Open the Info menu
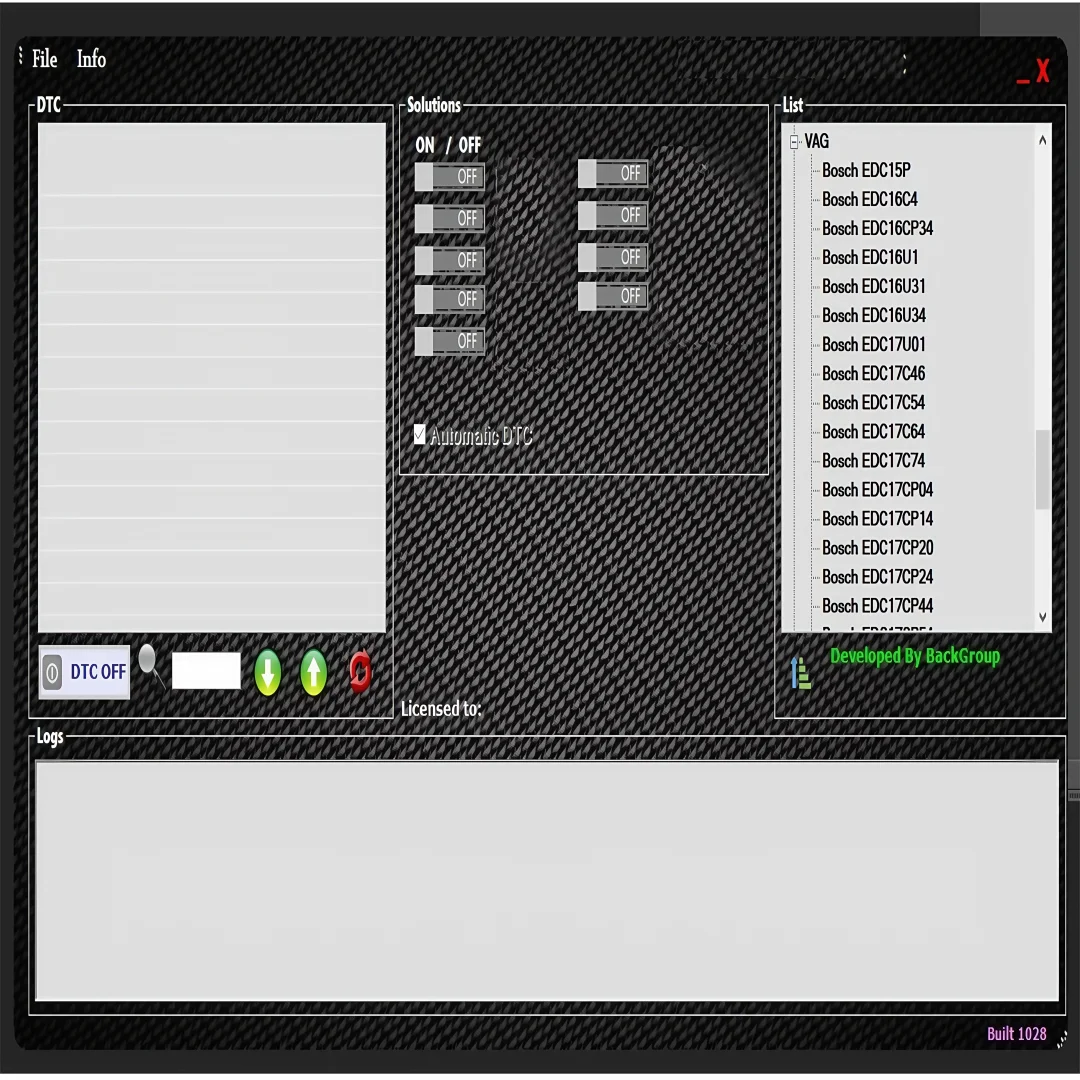Viewport: 1080px width, 1080px height. click(91, 59)
